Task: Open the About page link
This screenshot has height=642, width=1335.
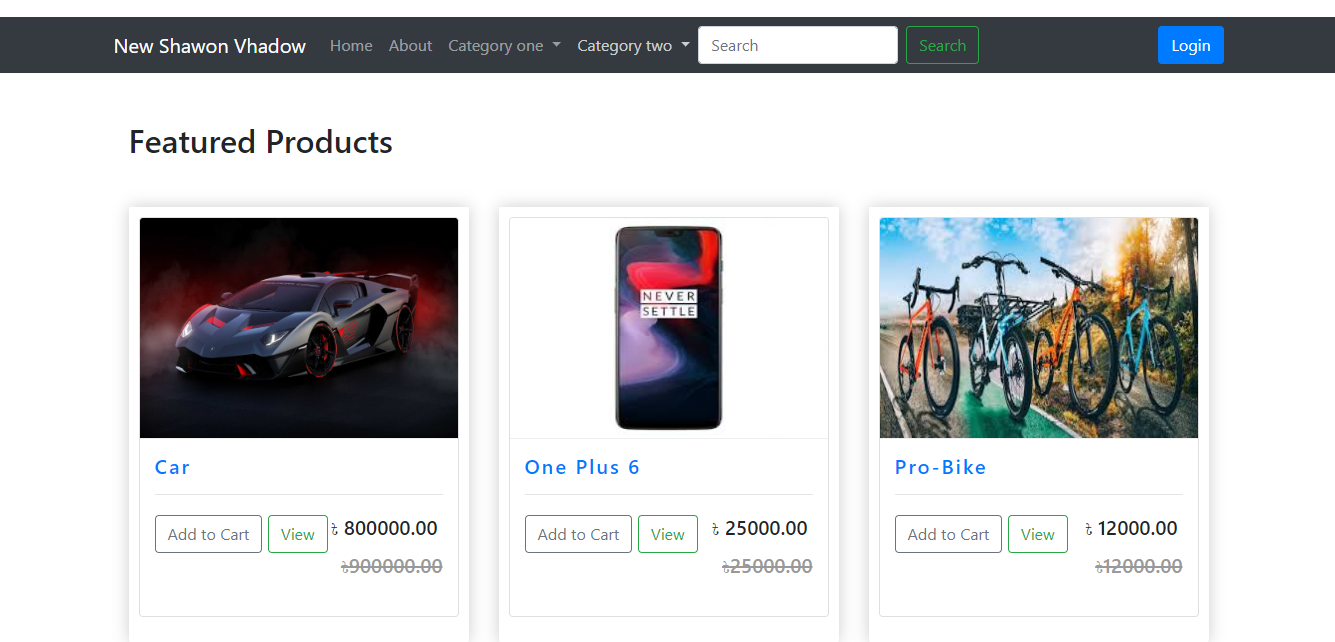Action: click(410, 46)
